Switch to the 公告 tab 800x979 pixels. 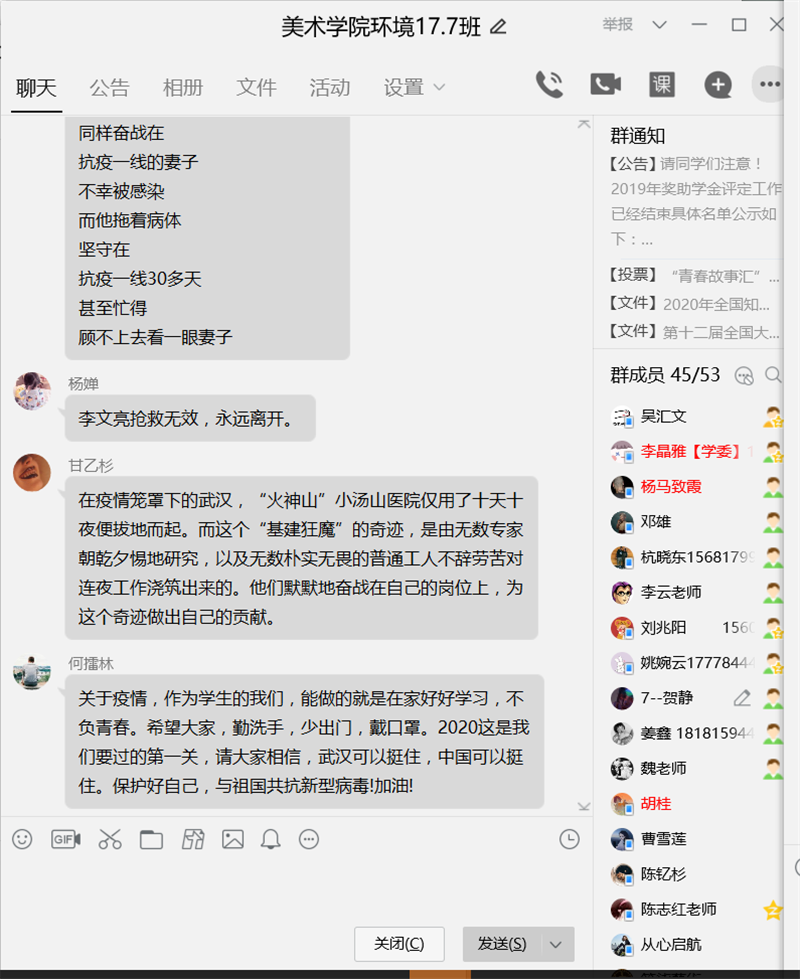[109, 87]
